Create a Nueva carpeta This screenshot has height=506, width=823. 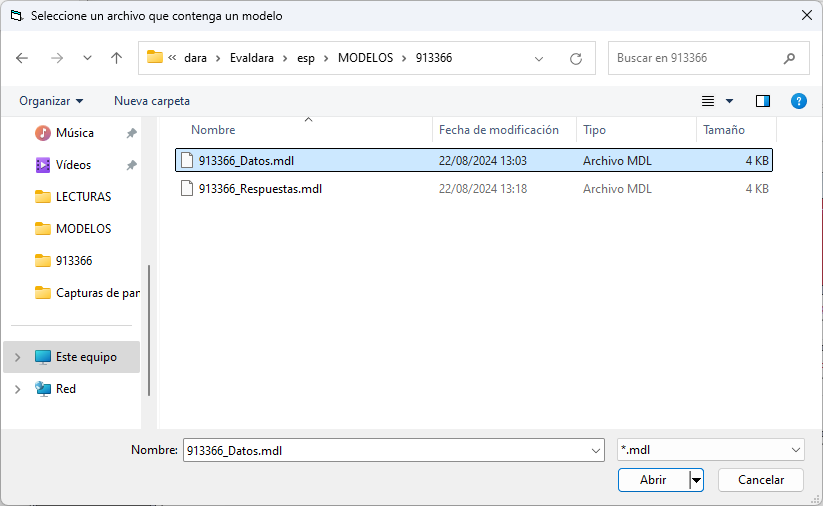point(152,101)
